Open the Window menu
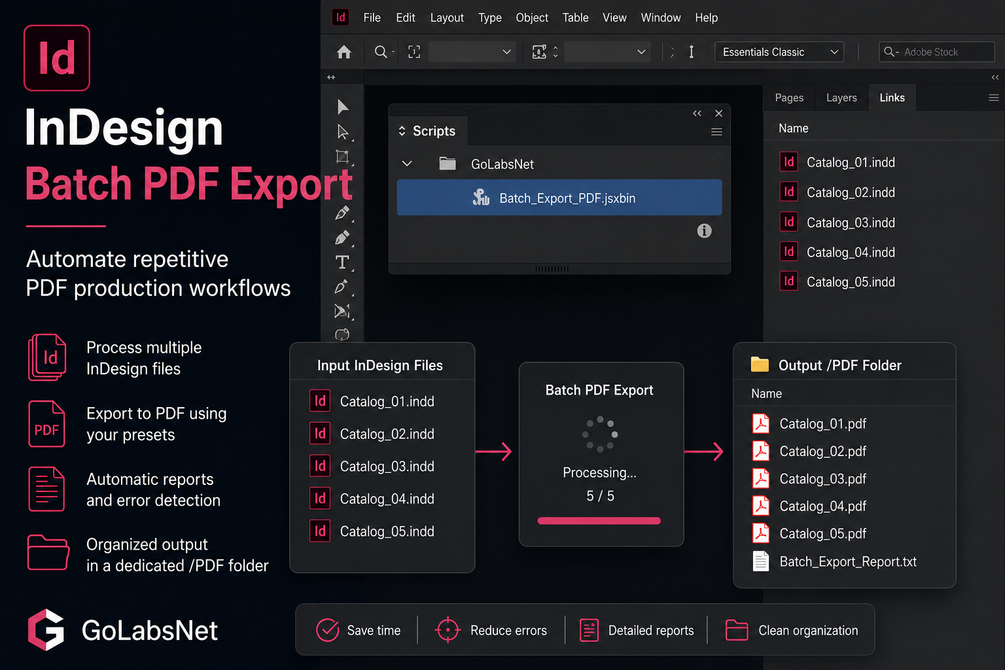The image size is (1005, 670). pyautogui.click(x=661, y=18)
